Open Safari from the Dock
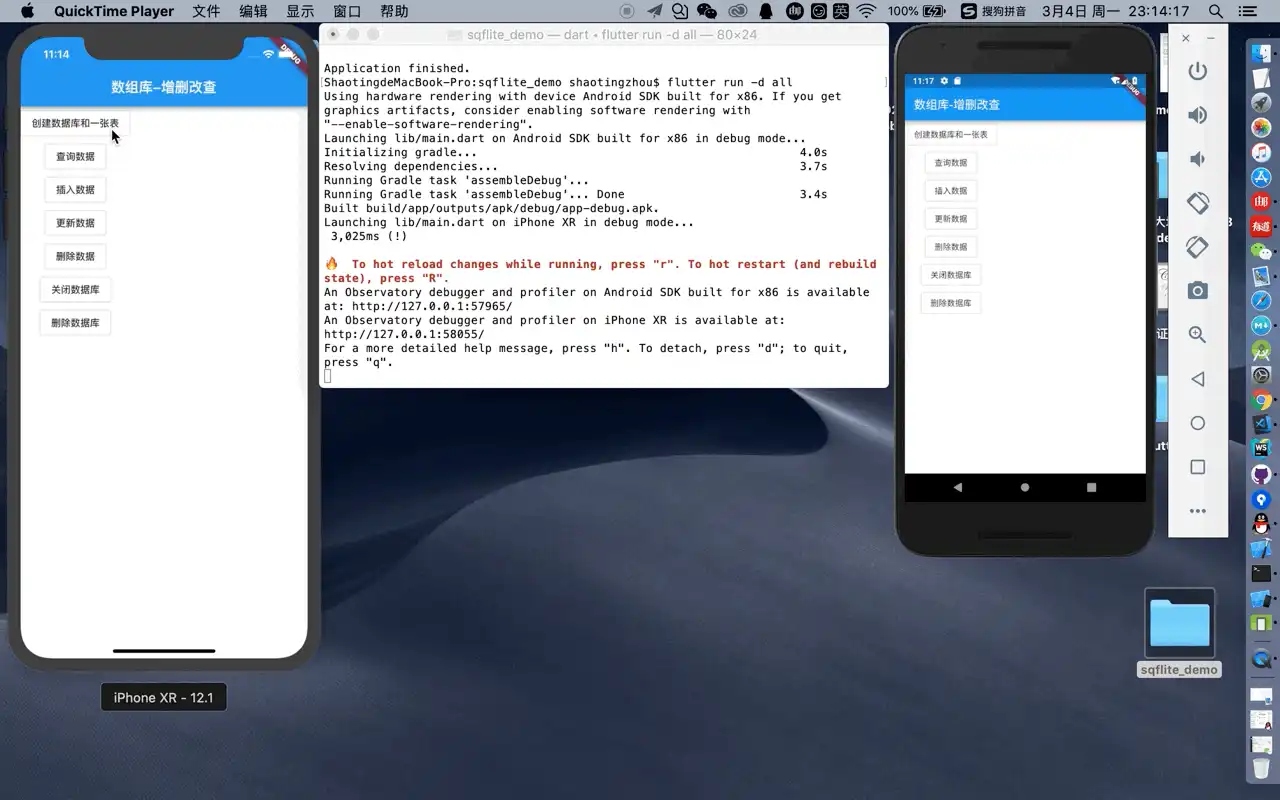 coord(1261,300)
